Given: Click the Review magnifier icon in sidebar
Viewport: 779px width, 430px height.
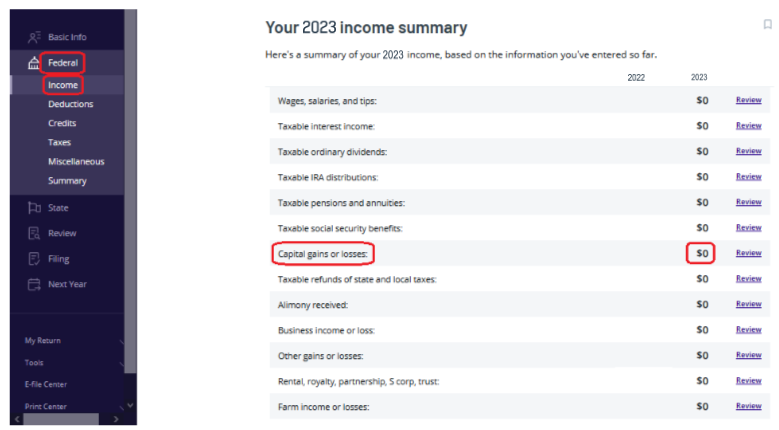Looking at the screenshot, I should tap(34, 233).
